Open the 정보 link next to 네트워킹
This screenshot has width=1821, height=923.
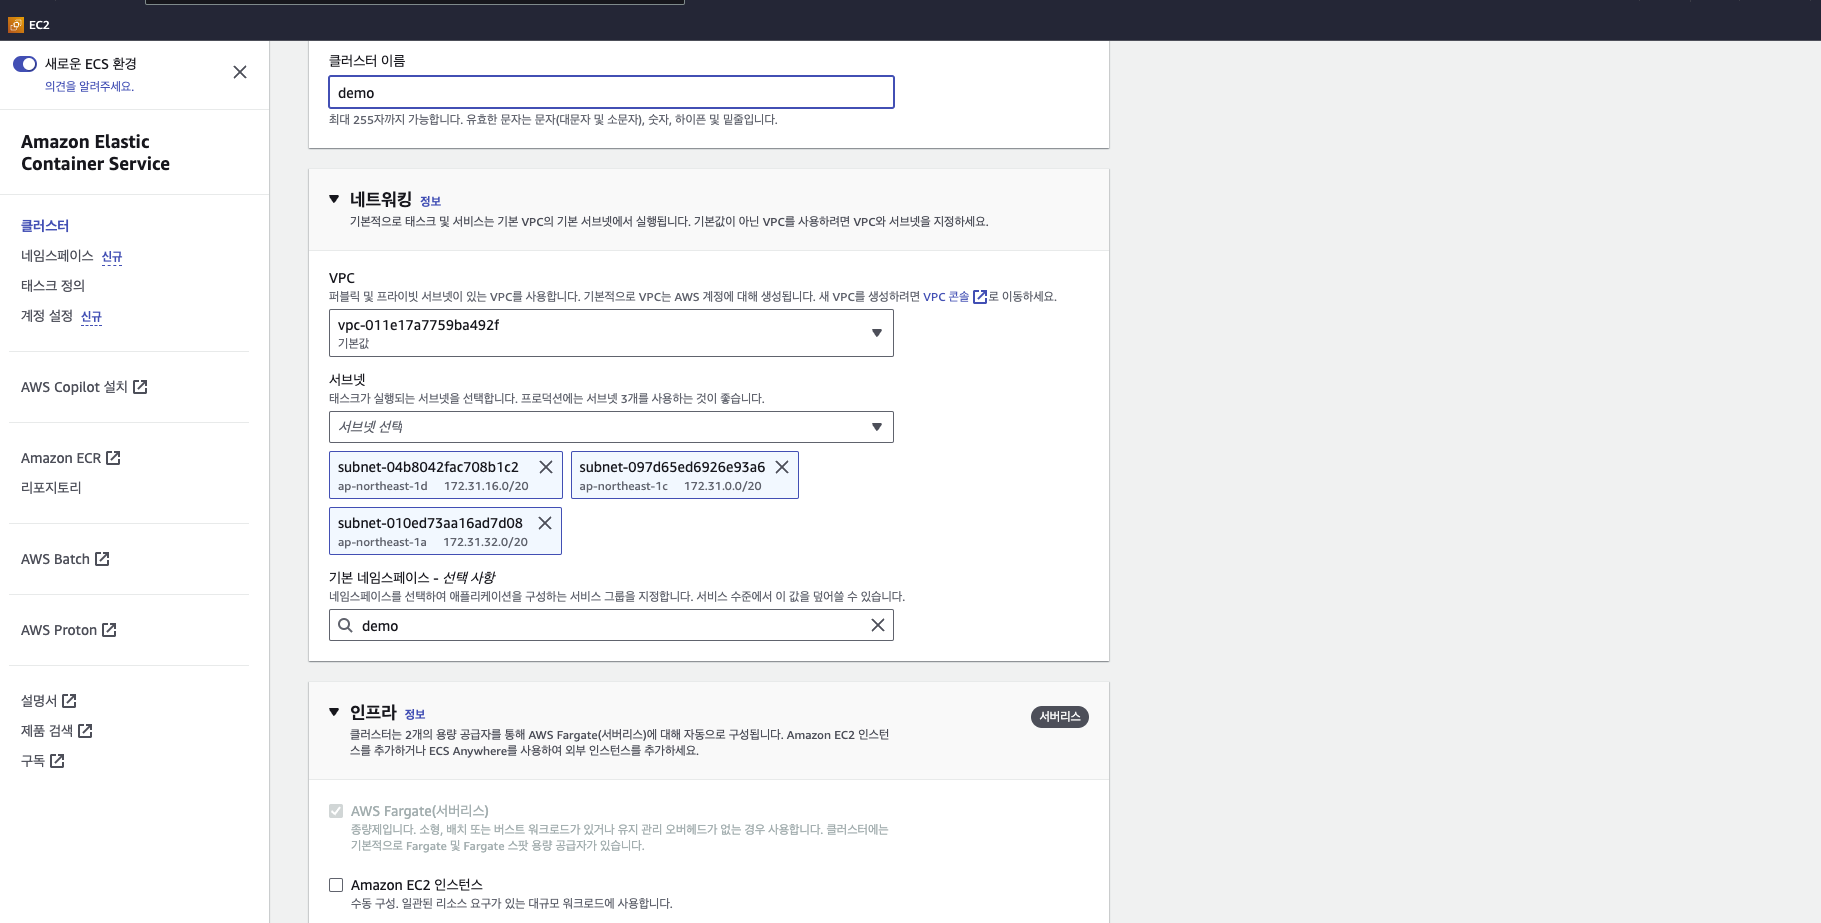point(430,201)
